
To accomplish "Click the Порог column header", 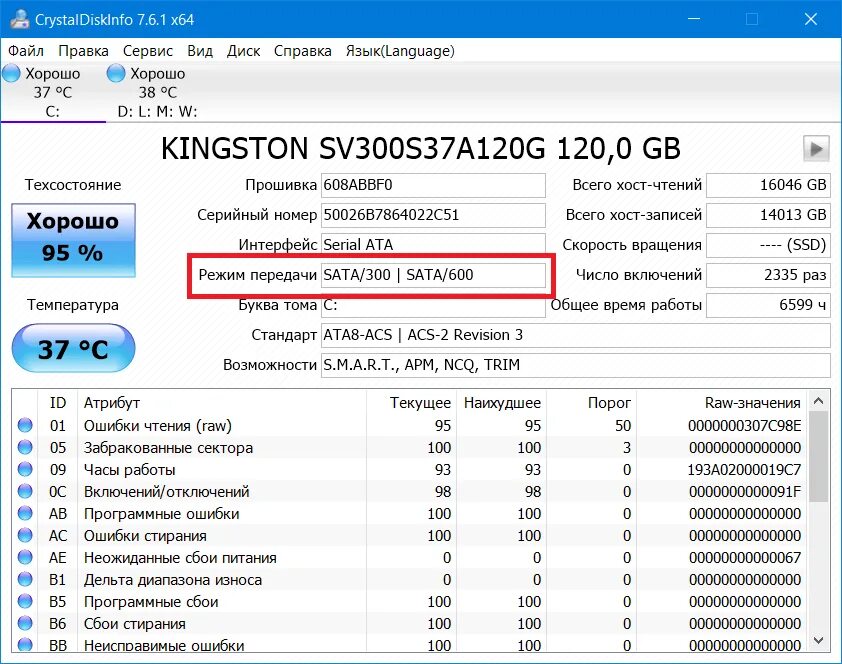I will [591, 403].
